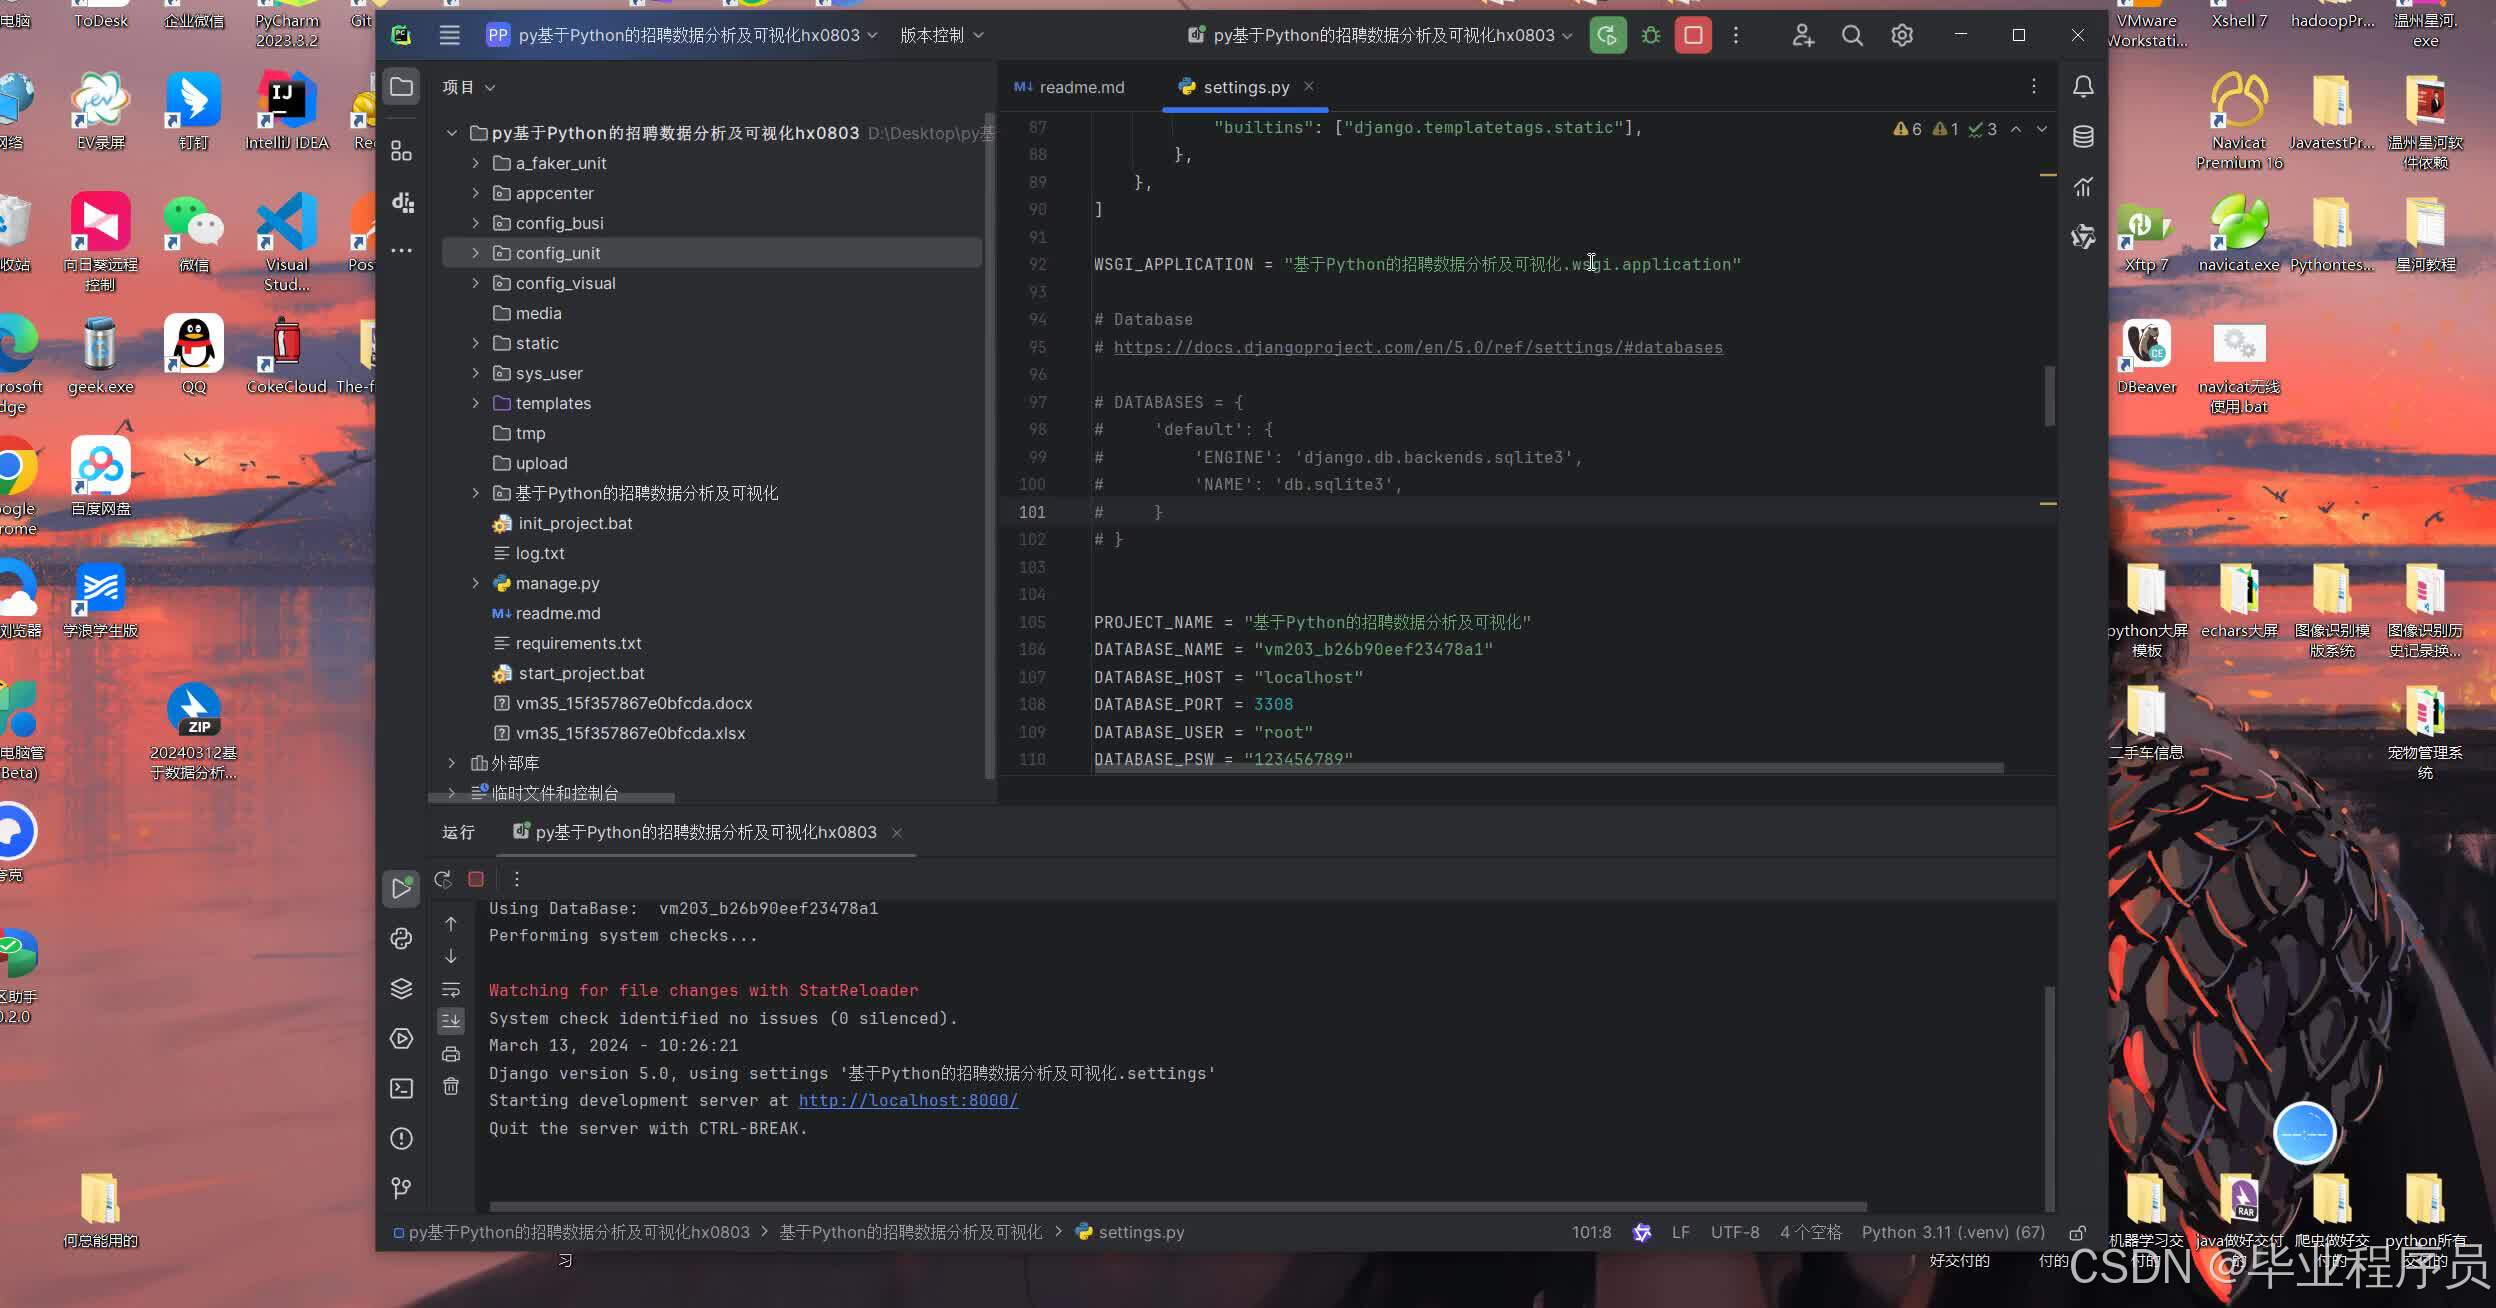Rerun the Django server configuration
The image size is (2496, 1308).
pos(1608,35)
